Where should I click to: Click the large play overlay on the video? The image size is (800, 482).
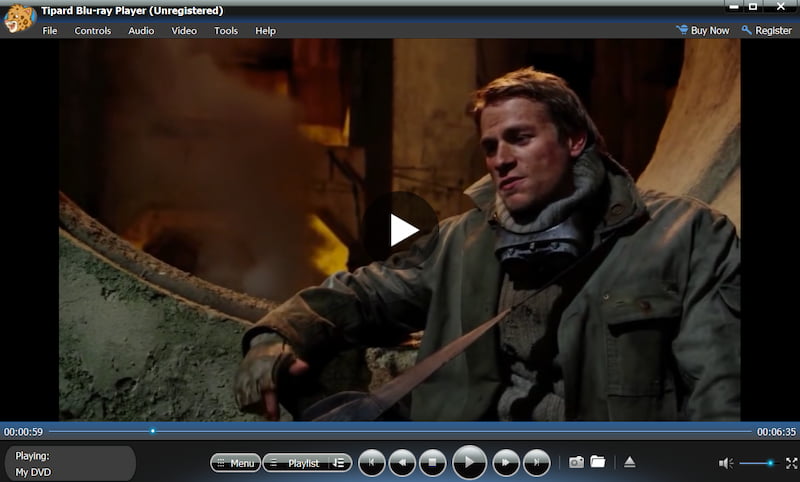403,230
